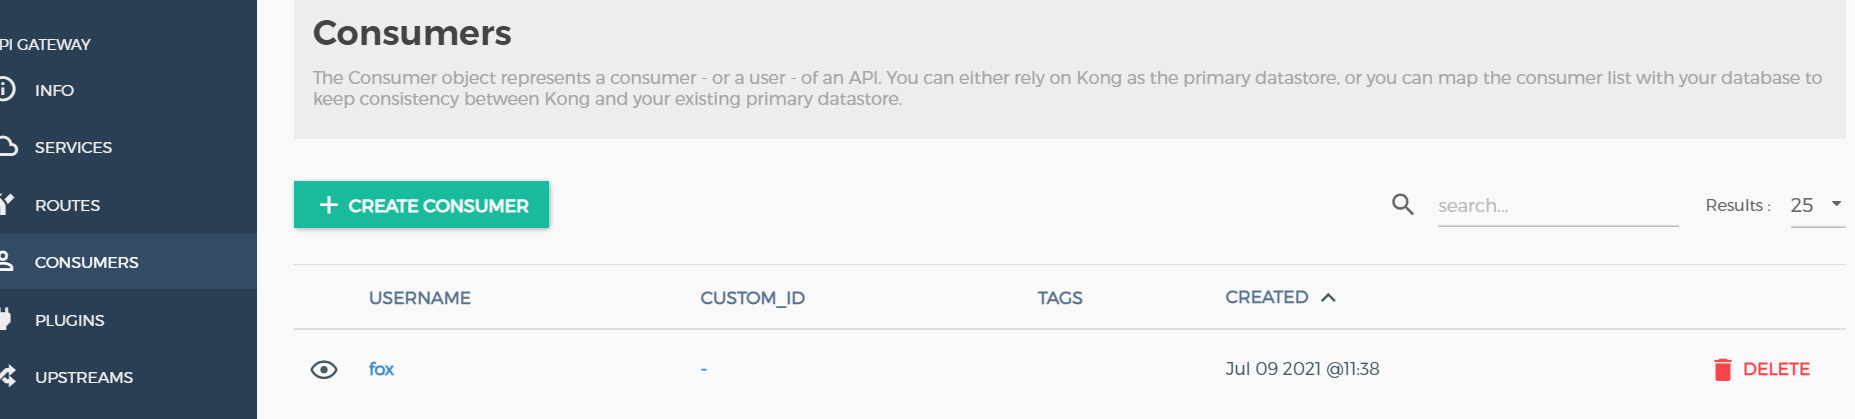Click the Consumers person icon

point(6,262)
